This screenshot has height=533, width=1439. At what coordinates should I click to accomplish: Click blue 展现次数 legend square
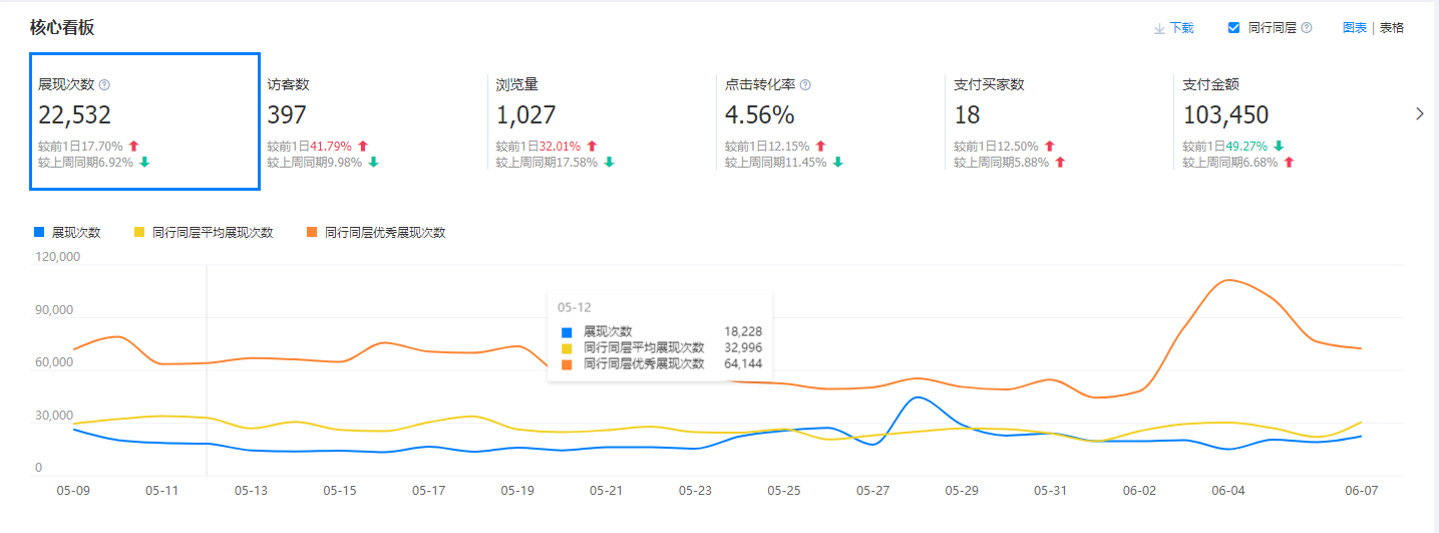[x=39, y=232]
